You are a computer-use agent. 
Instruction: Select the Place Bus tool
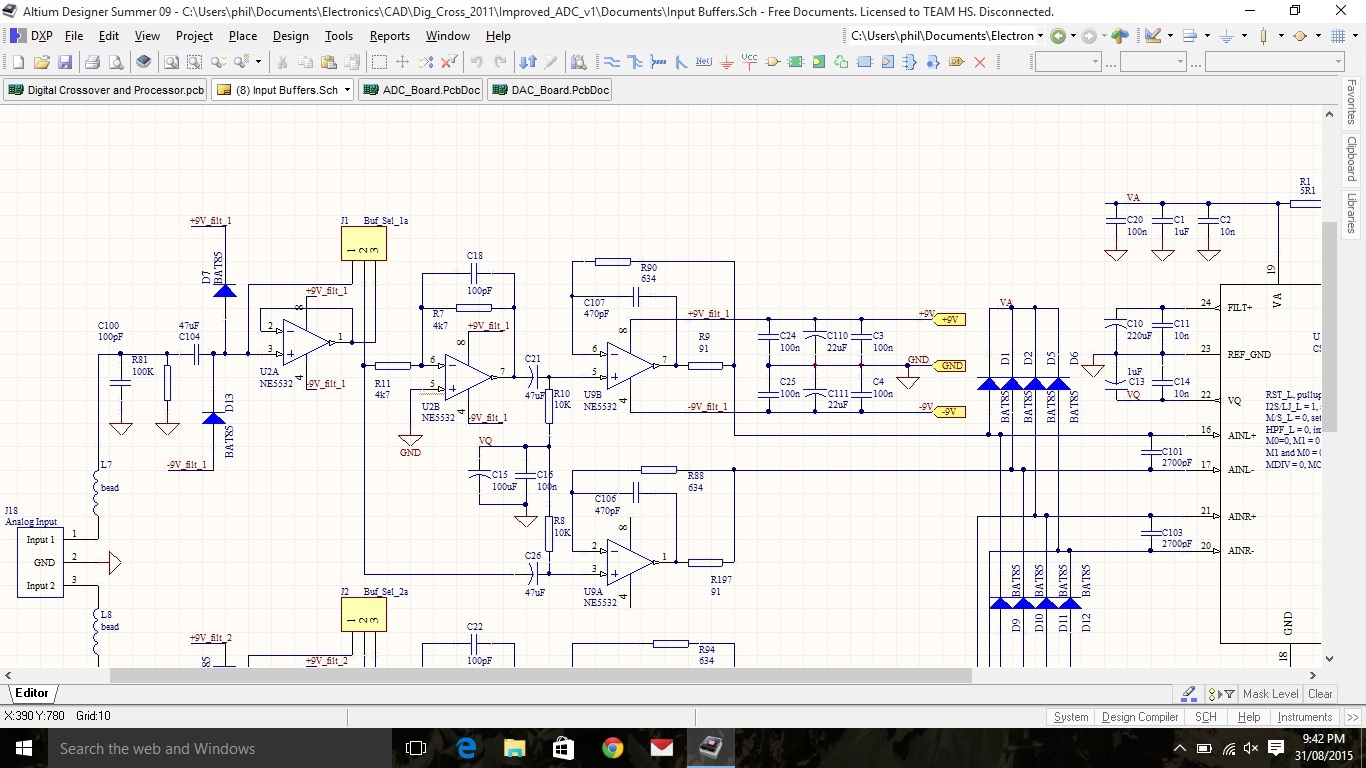[x=634, y=62]
